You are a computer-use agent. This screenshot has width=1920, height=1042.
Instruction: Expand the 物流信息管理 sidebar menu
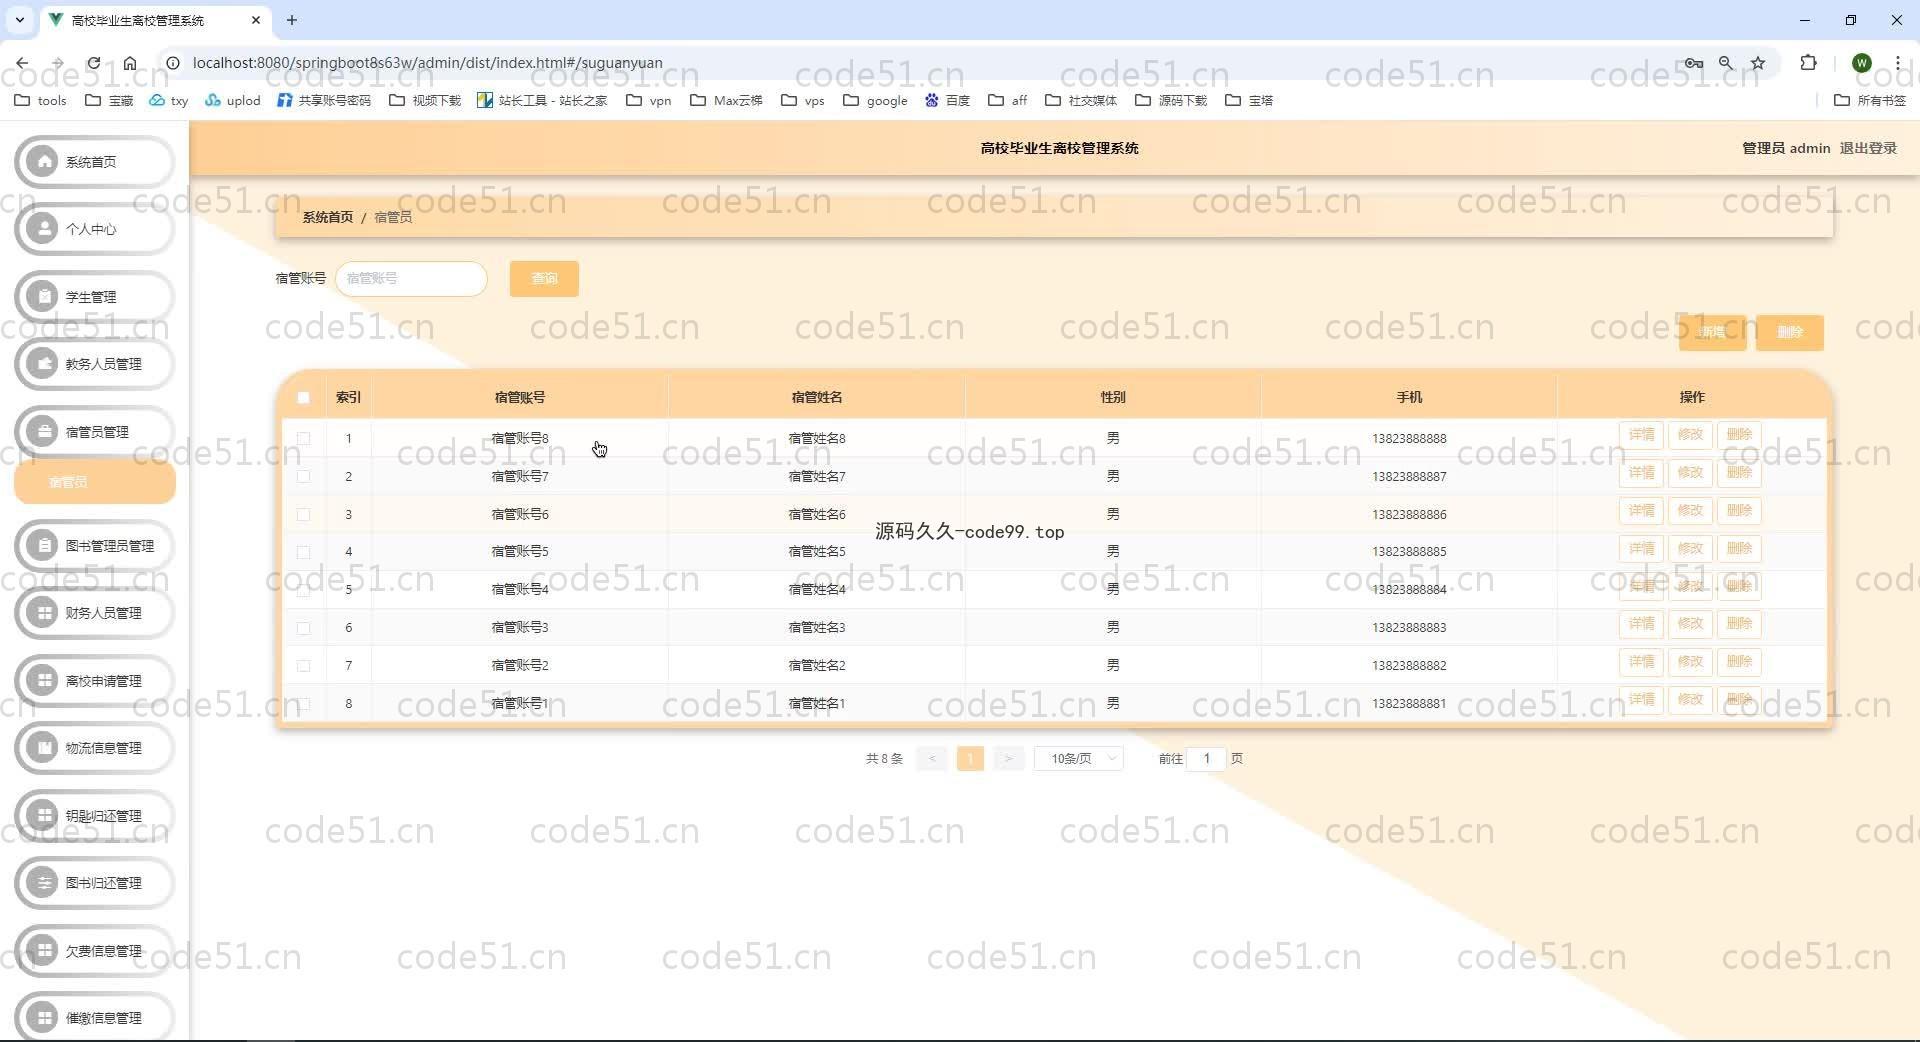[x=95, y=748]
